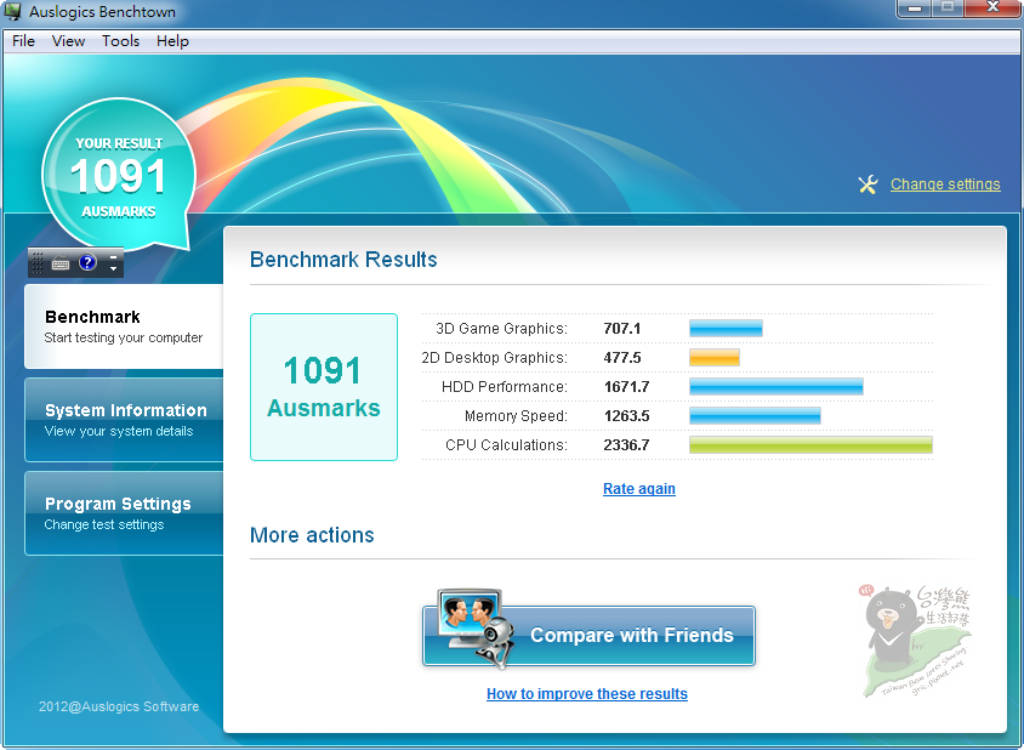Click the "Memory Speed:" label
Screen dimensions: 1024x750
click(516, 416)
